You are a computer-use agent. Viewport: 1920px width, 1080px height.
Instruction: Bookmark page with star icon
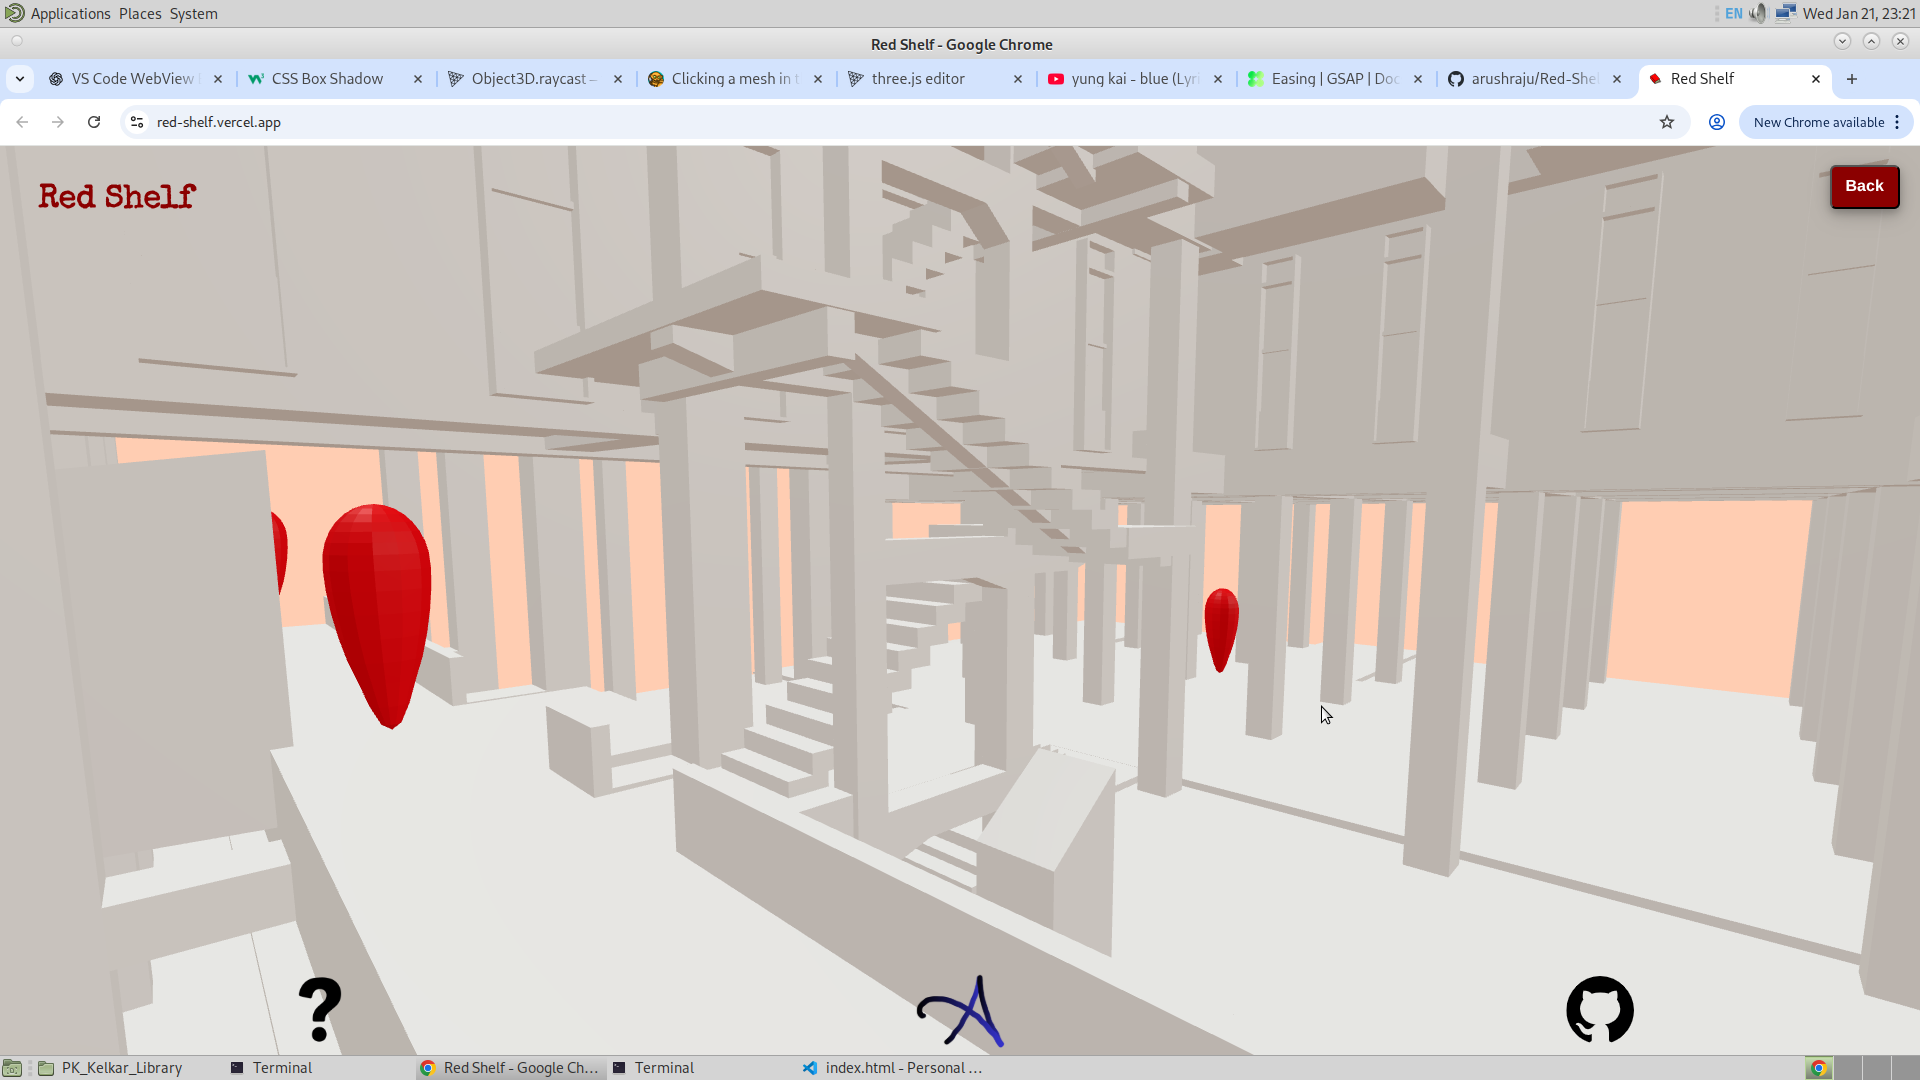[x=1667, y=122]
